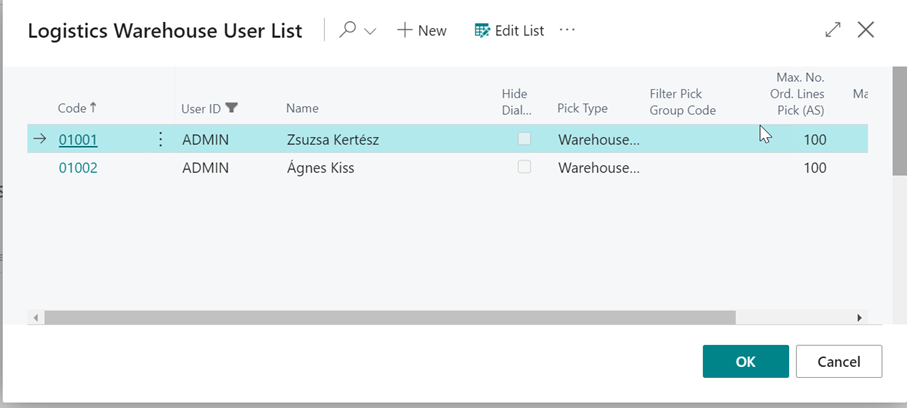The height and width of the screenshot is (408, 907).
Task: Click the New plus button
Action: tap(421, 30)
